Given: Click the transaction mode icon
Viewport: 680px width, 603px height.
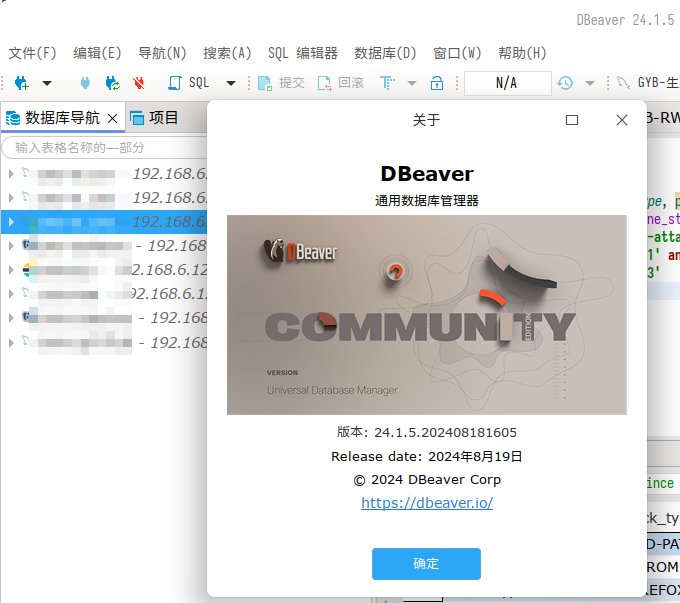Looking at the screenshot, I should pos(387,83).
